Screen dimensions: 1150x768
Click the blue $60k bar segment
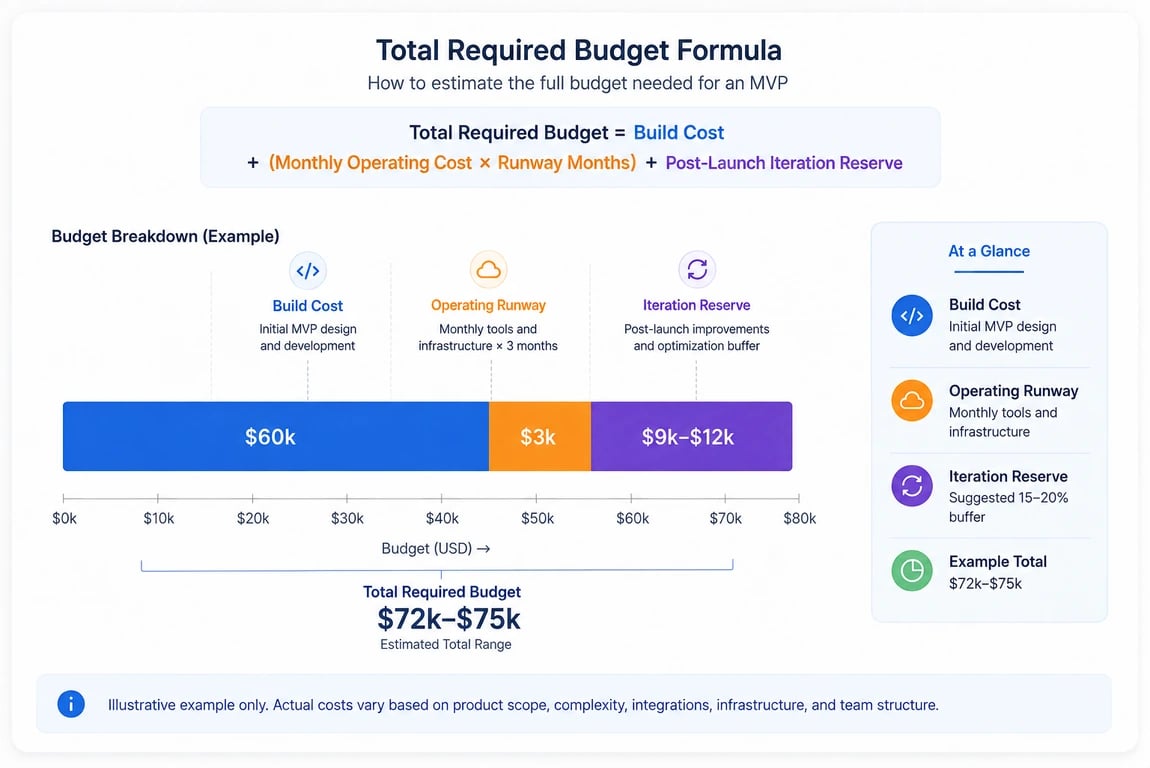(x=276, y=436)
